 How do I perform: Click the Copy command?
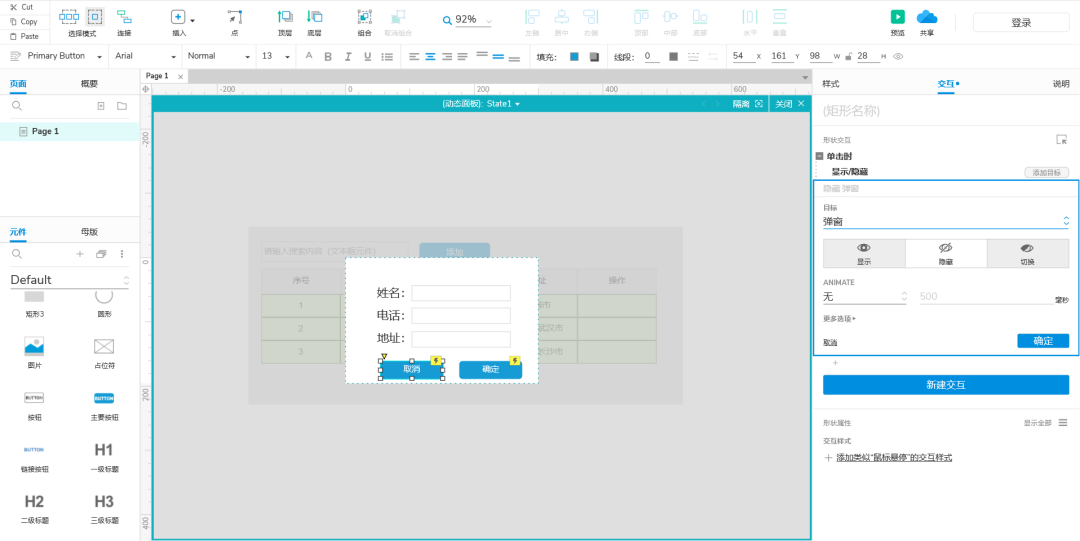click(x=23, y=21)
